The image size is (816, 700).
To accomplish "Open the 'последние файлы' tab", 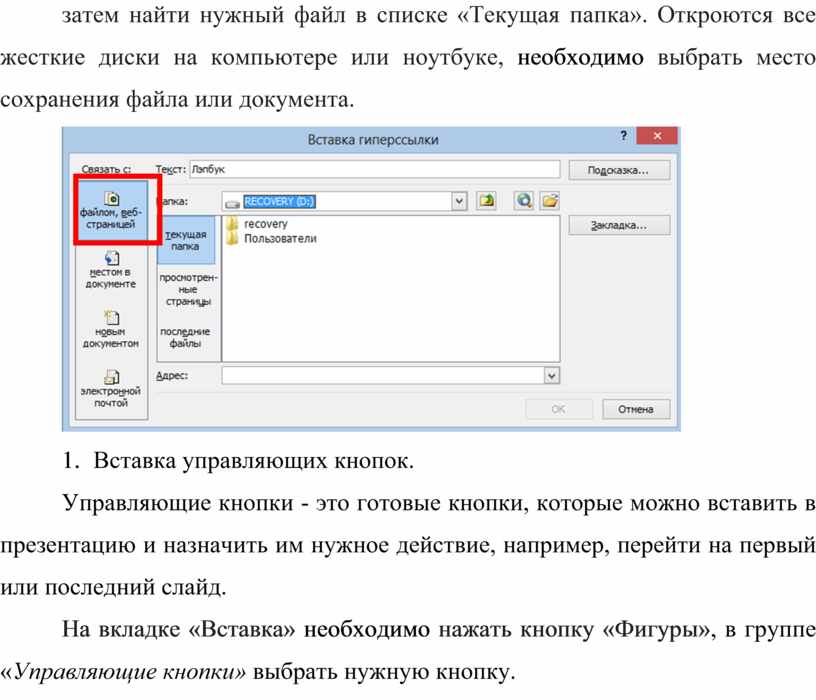I will [185, 337].
